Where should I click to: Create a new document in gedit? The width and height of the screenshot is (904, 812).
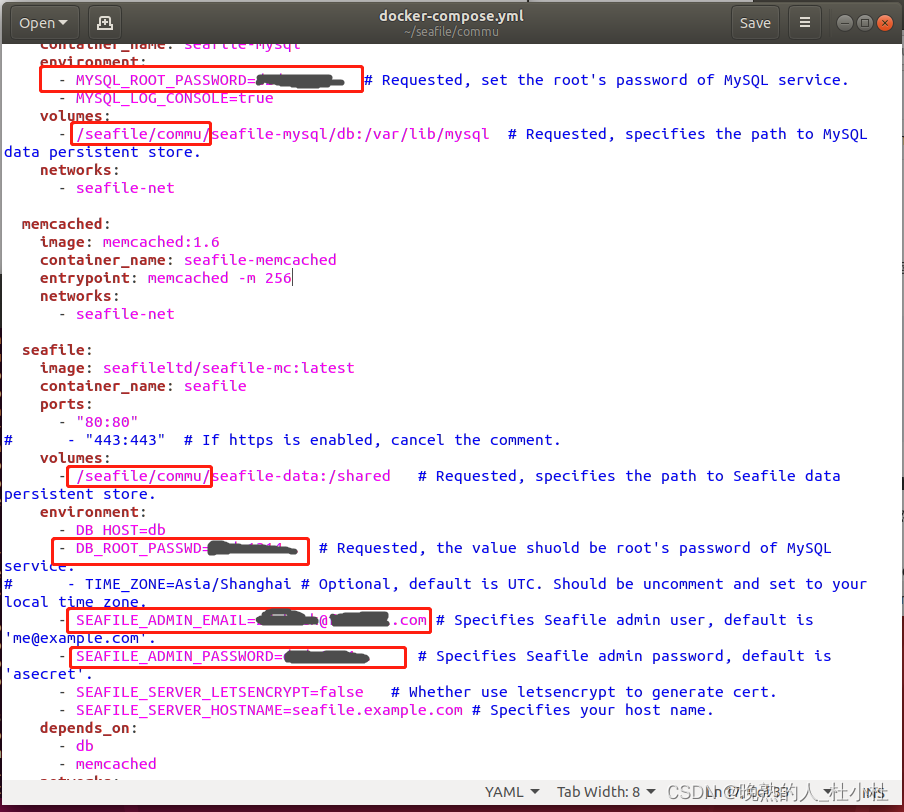pos(106,22)
